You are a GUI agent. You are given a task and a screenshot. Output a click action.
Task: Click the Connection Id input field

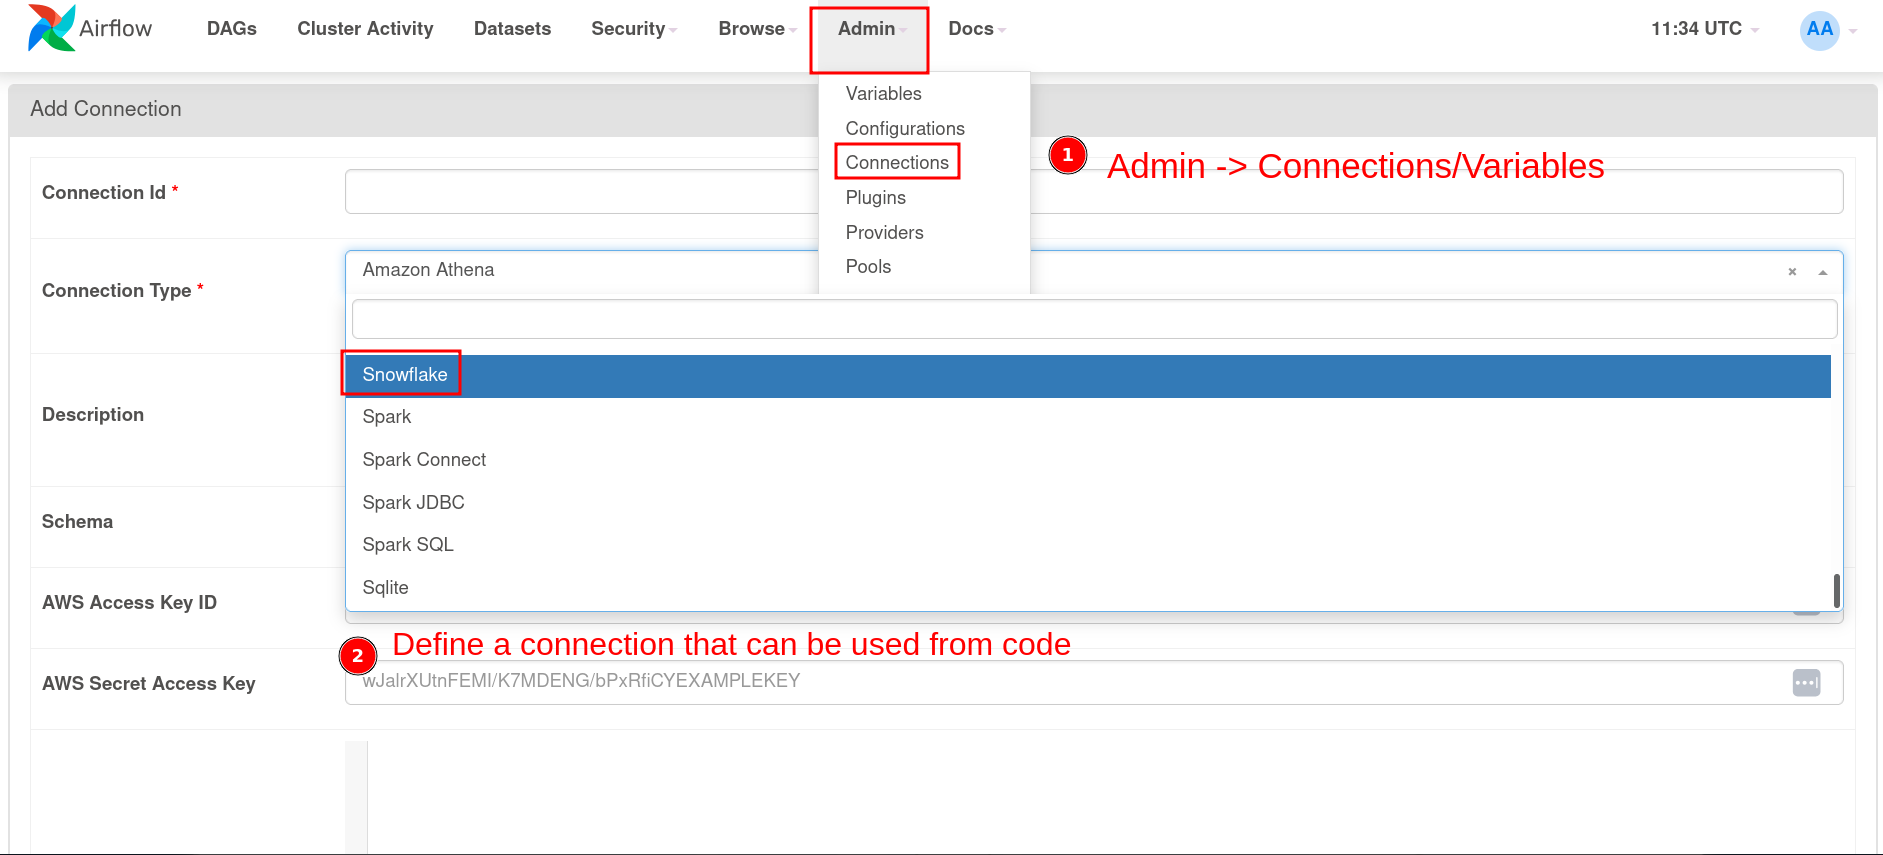tap(1094, 191)
